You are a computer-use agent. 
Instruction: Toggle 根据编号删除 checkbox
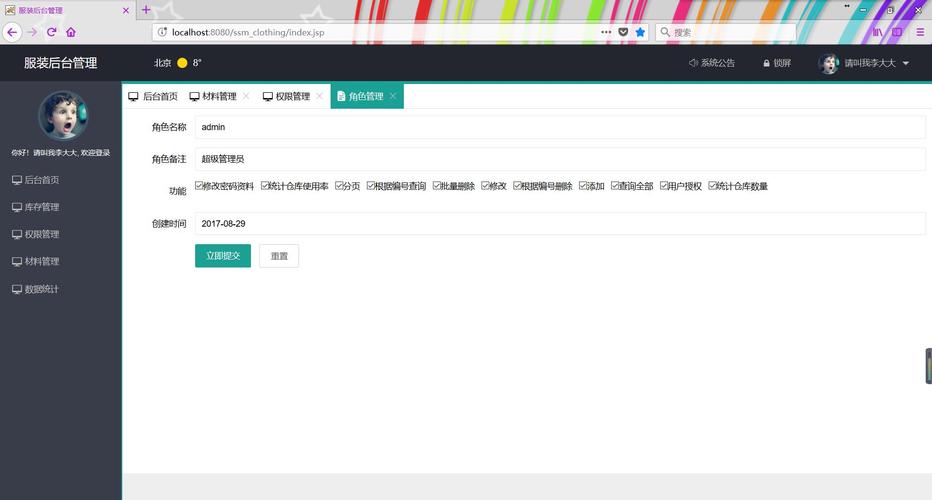tap(517, 185)
